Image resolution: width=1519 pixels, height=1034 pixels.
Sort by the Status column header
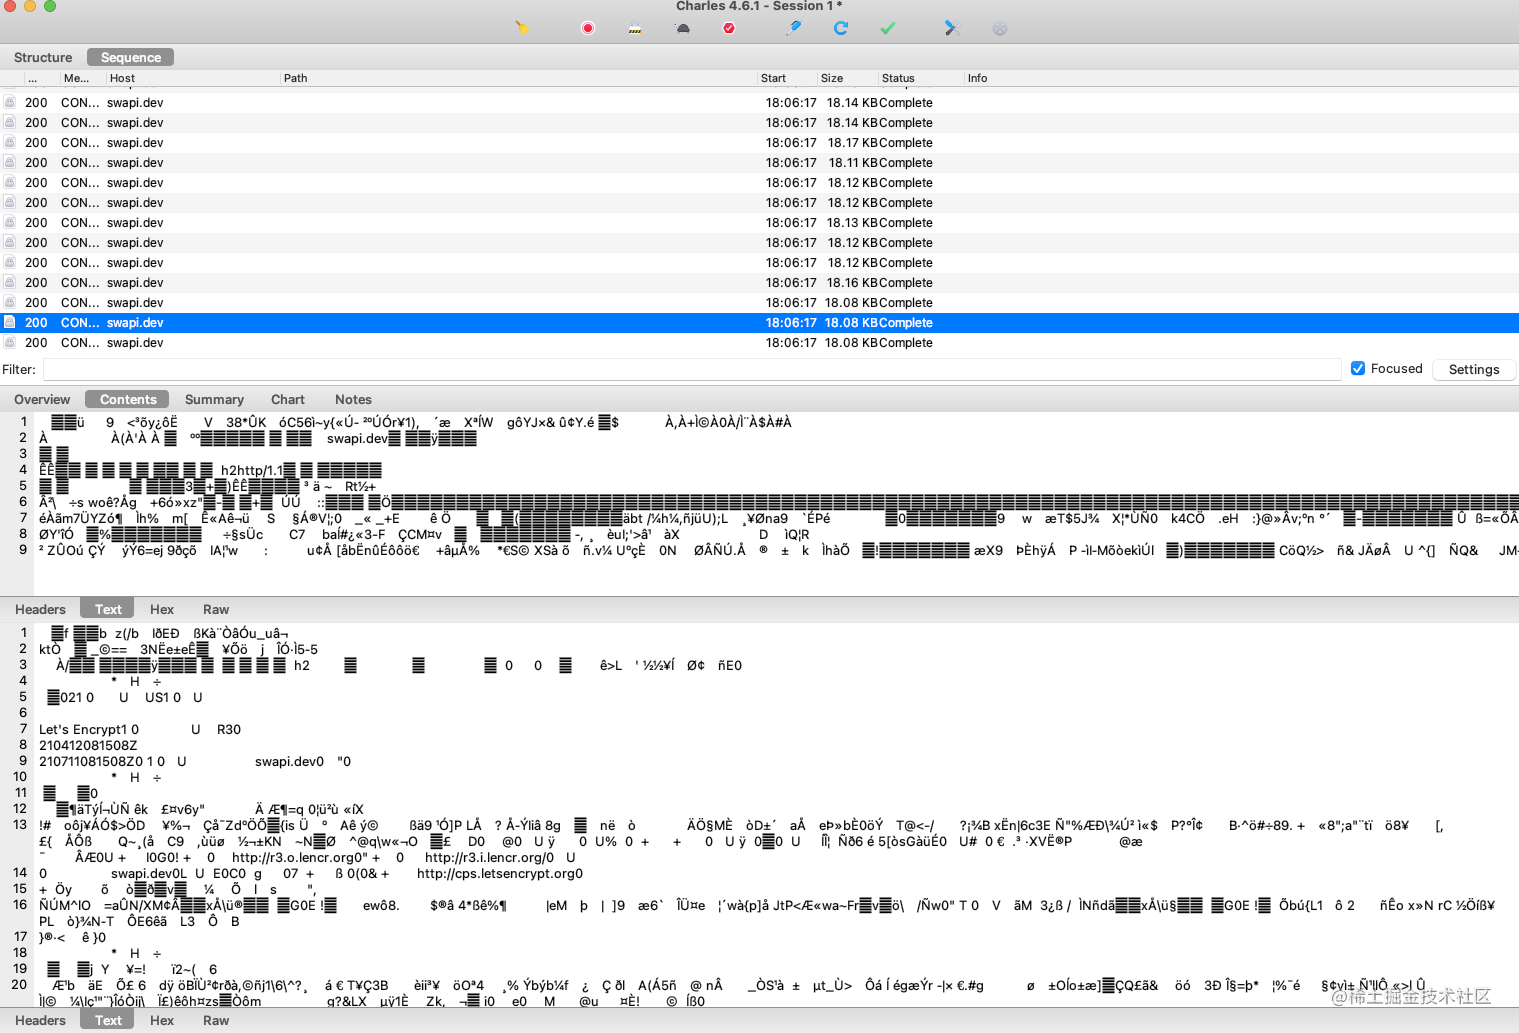click(x=920, y=78)
